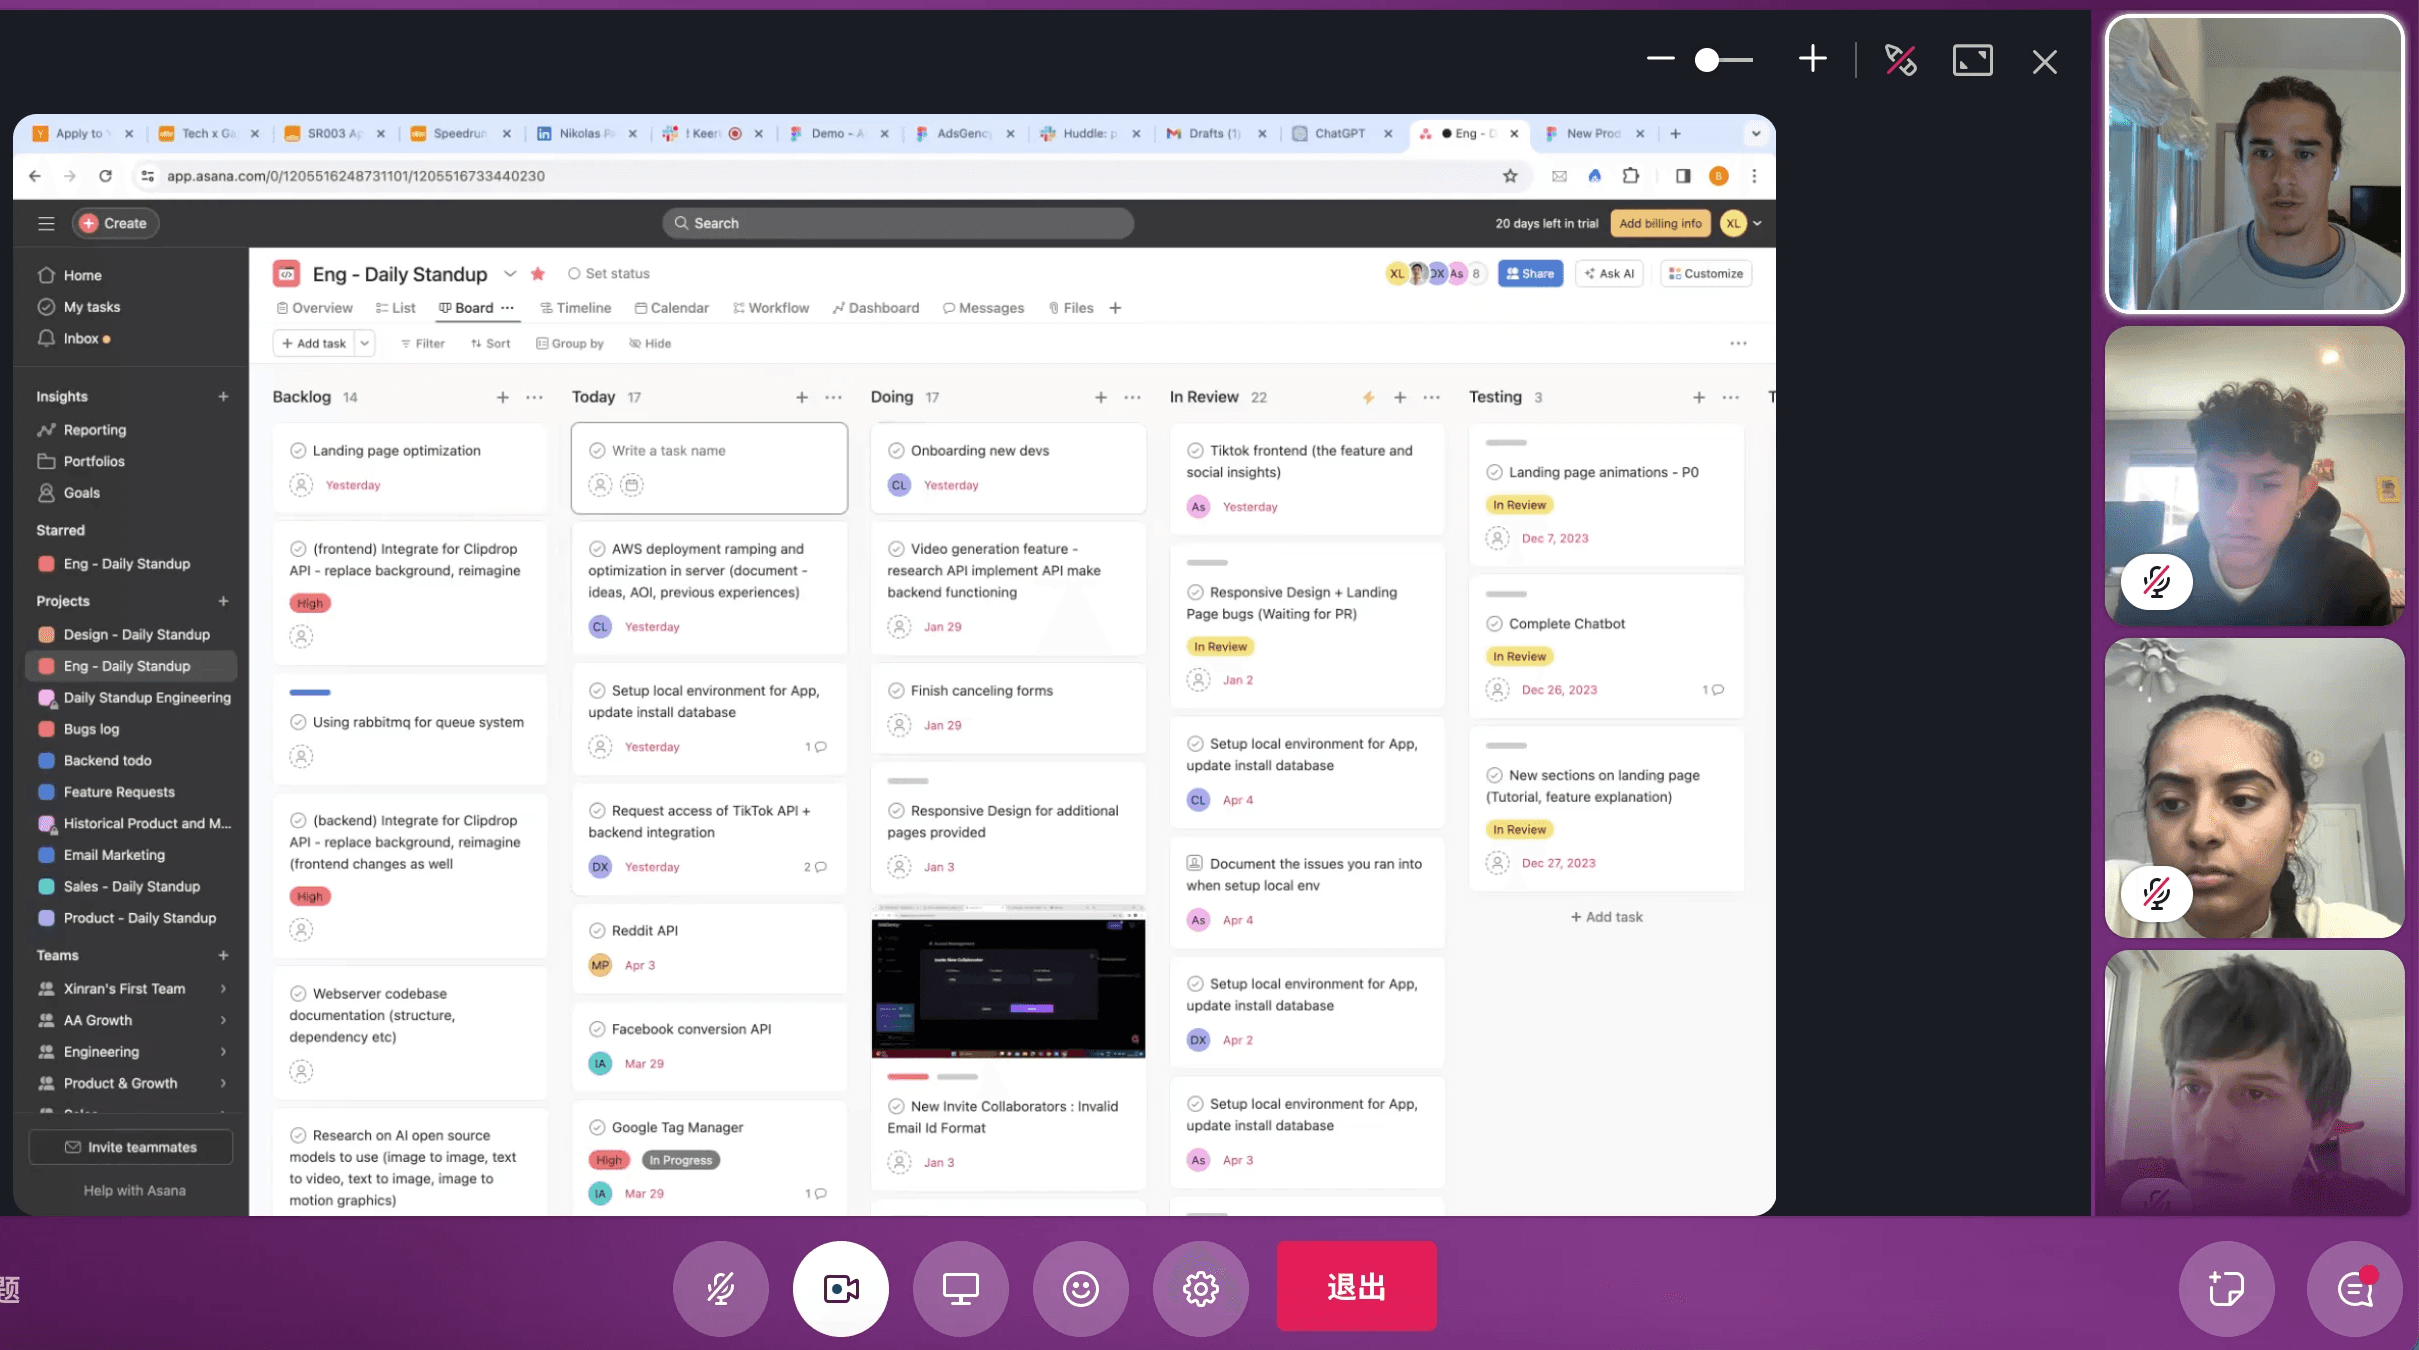
Task: Mark Landing page optimization task complete
Action: point(298,451)
